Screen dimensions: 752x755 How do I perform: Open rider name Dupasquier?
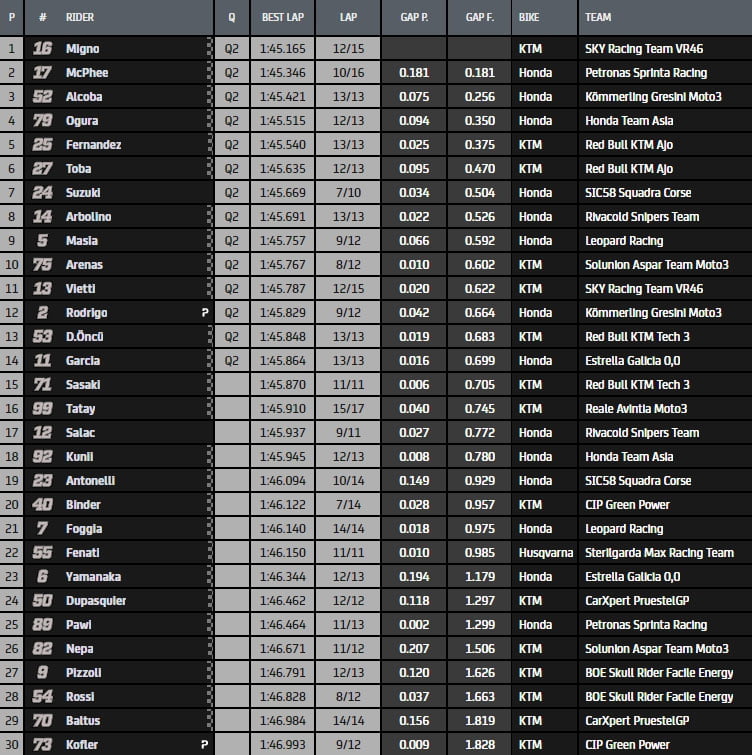(x=96, y=600)
